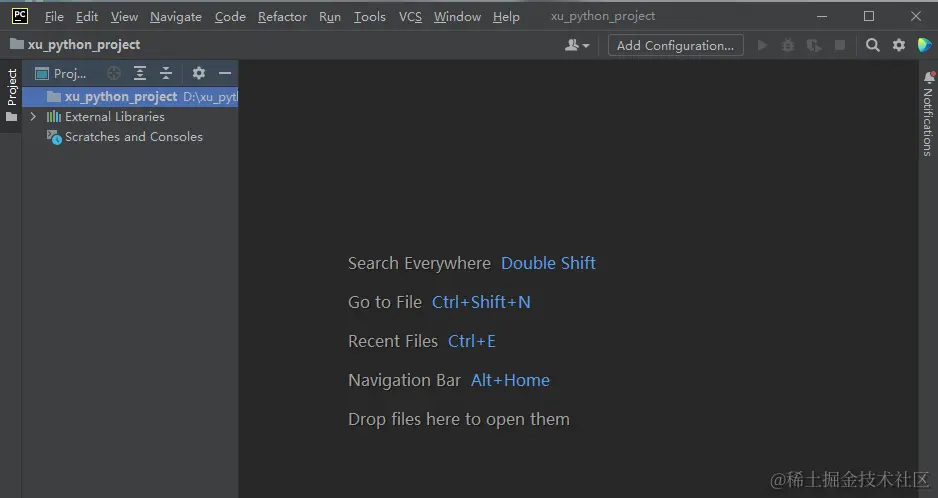Image resolution: width=938 pixels, height=498 pixels.
Task: Open the File menu
Action: click(54, 17)
